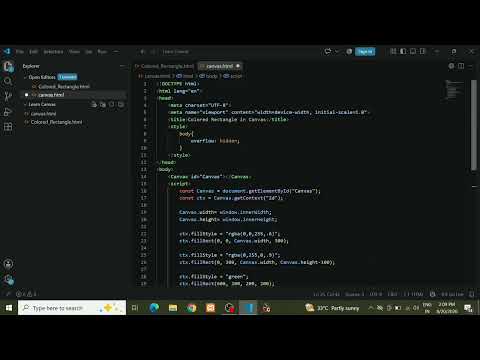Open the Run menu
Screen dimensions: 480x360
point(102,52)
